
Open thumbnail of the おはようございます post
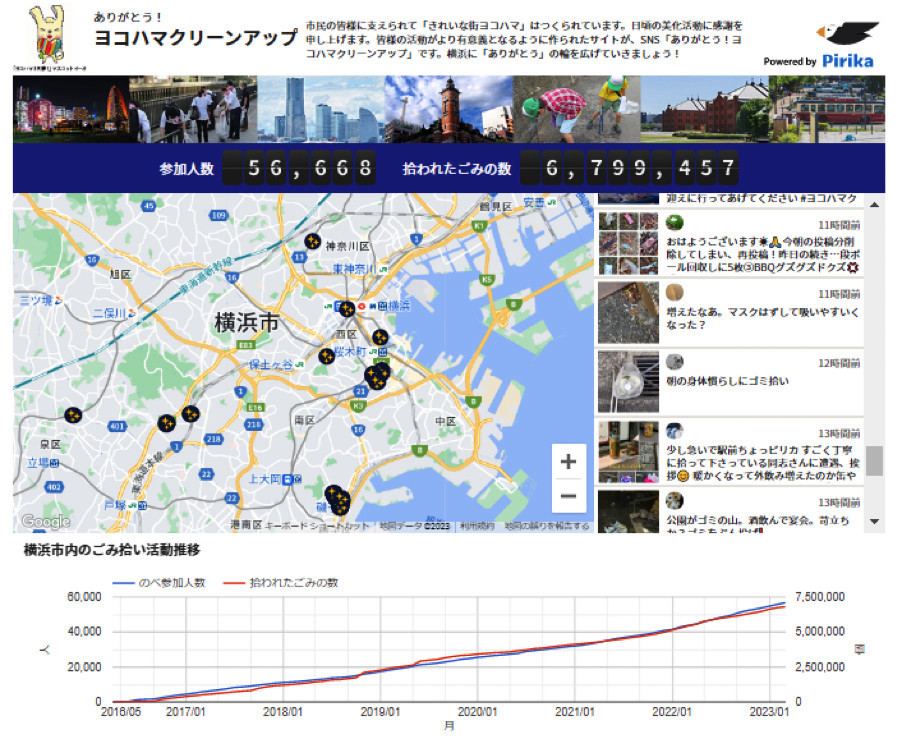point(628,243)
